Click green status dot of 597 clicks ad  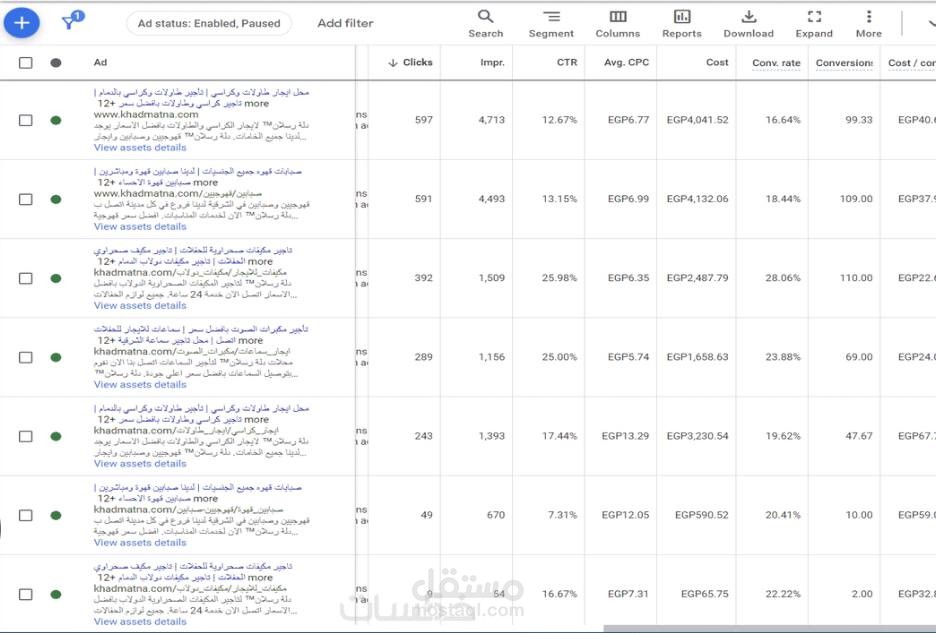[56, 120]
